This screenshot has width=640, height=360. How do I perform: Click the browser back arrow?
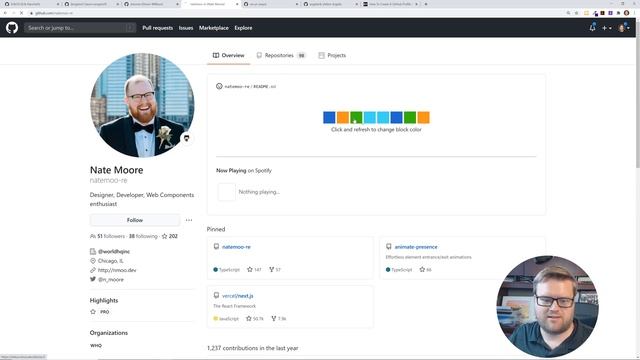[x=5, y=13]
